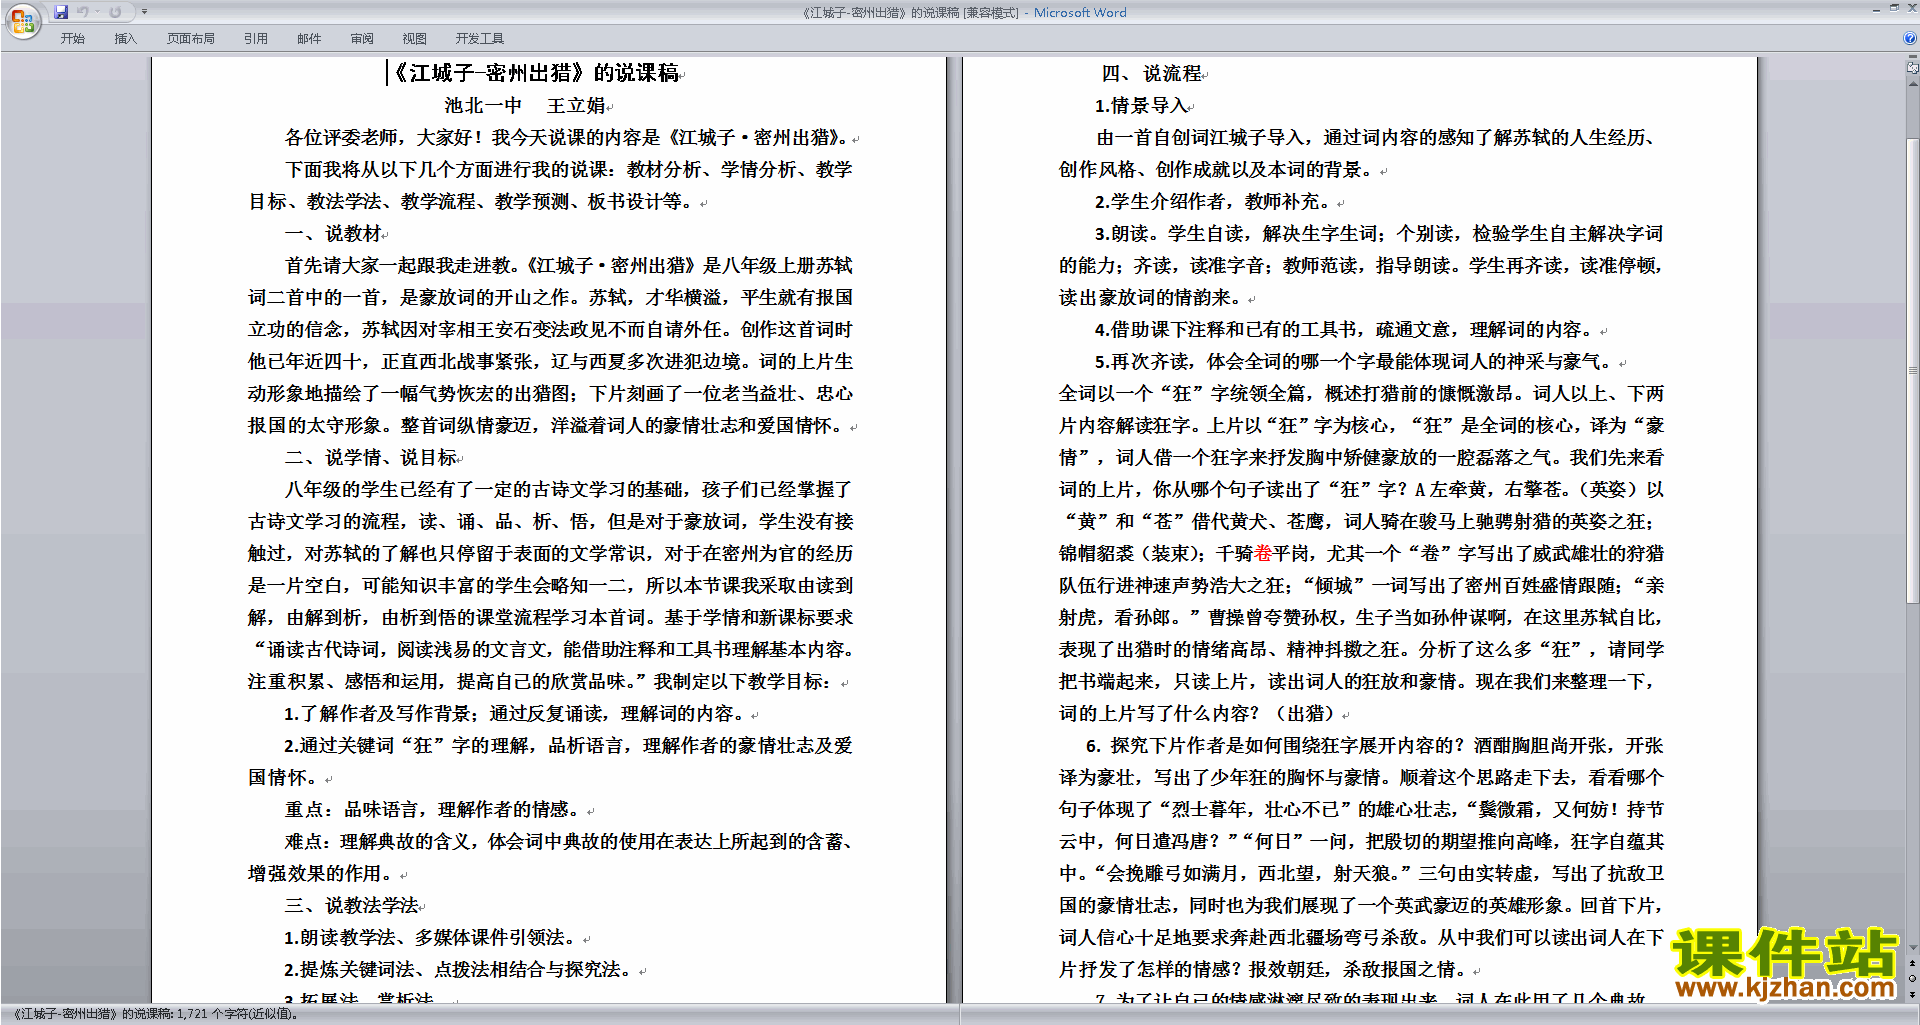Go to the previous page button
Image resolution: width=1920 pixels, height=1025 pixels.
(x=1913, y=963)
